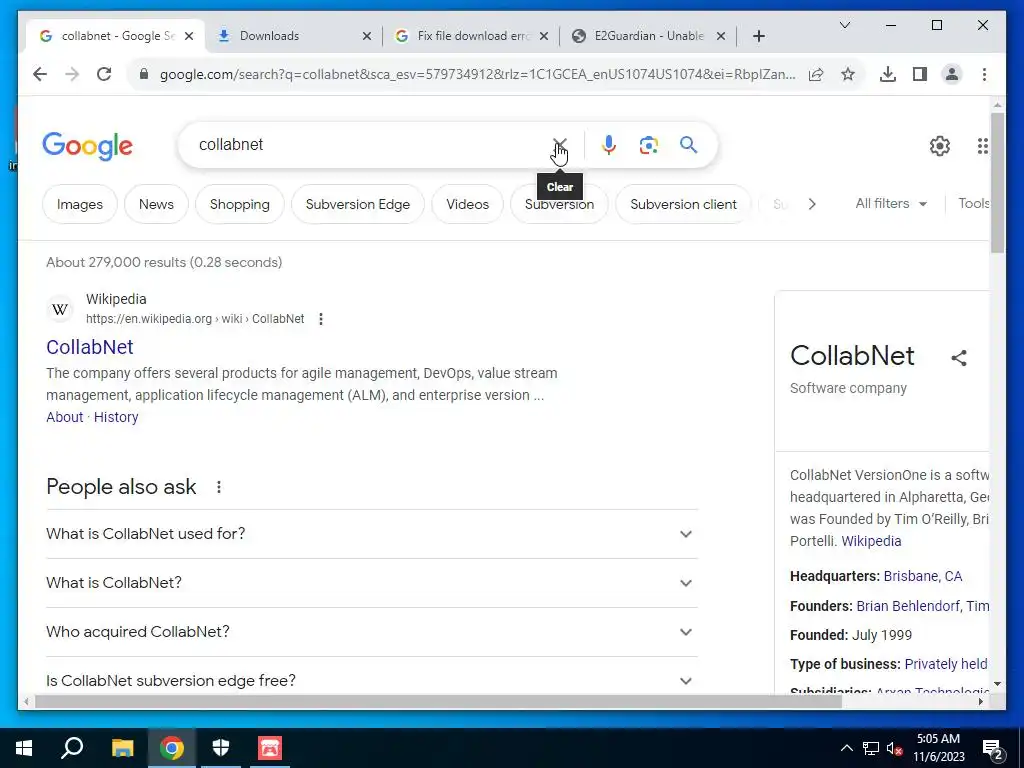Clear the search box with the X

[x=560, y=144]
